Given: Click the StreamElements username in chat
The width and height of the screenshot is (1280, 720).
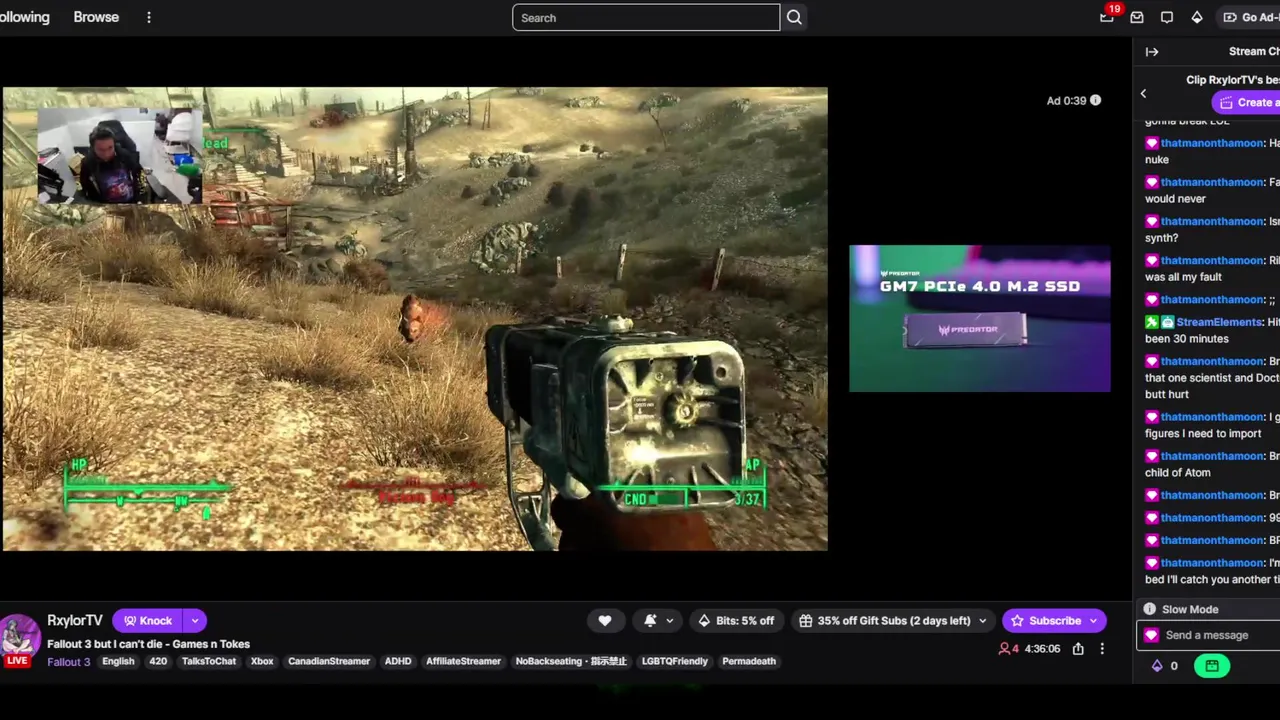Looking at the screenshot, I should 1219,322.
